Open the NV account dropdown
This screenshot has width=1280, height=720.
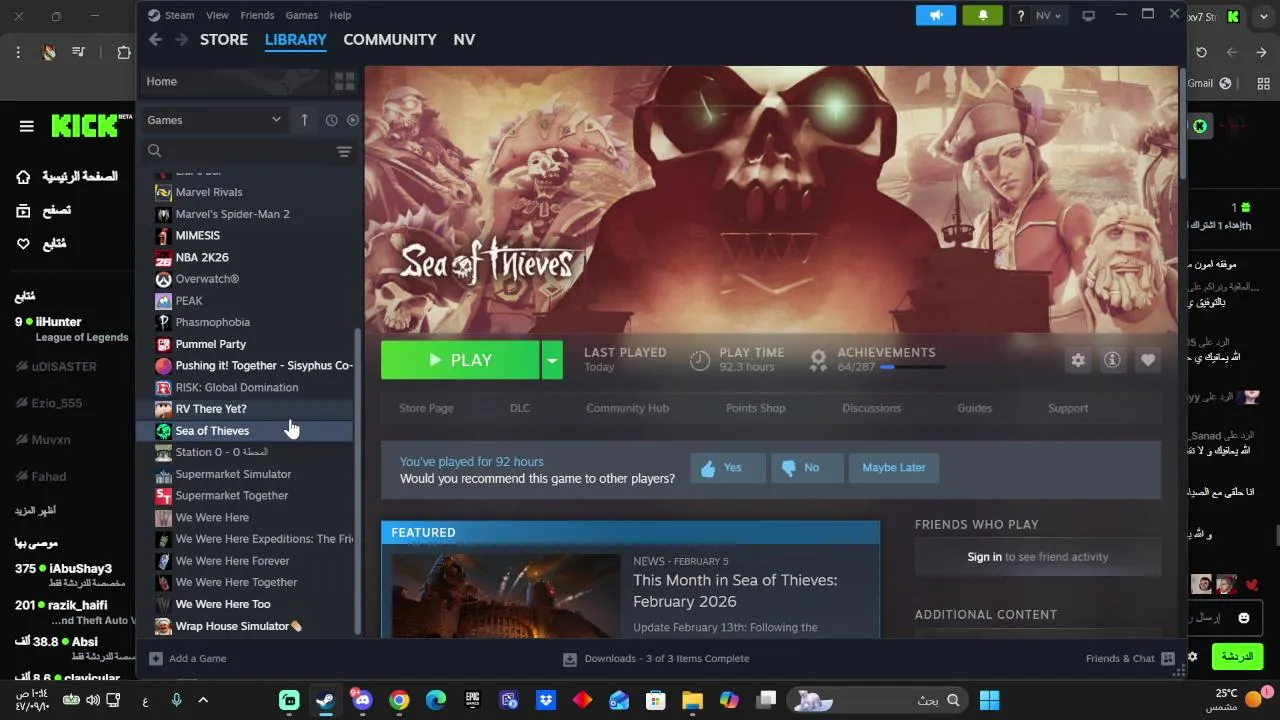tap(1048, 15)
